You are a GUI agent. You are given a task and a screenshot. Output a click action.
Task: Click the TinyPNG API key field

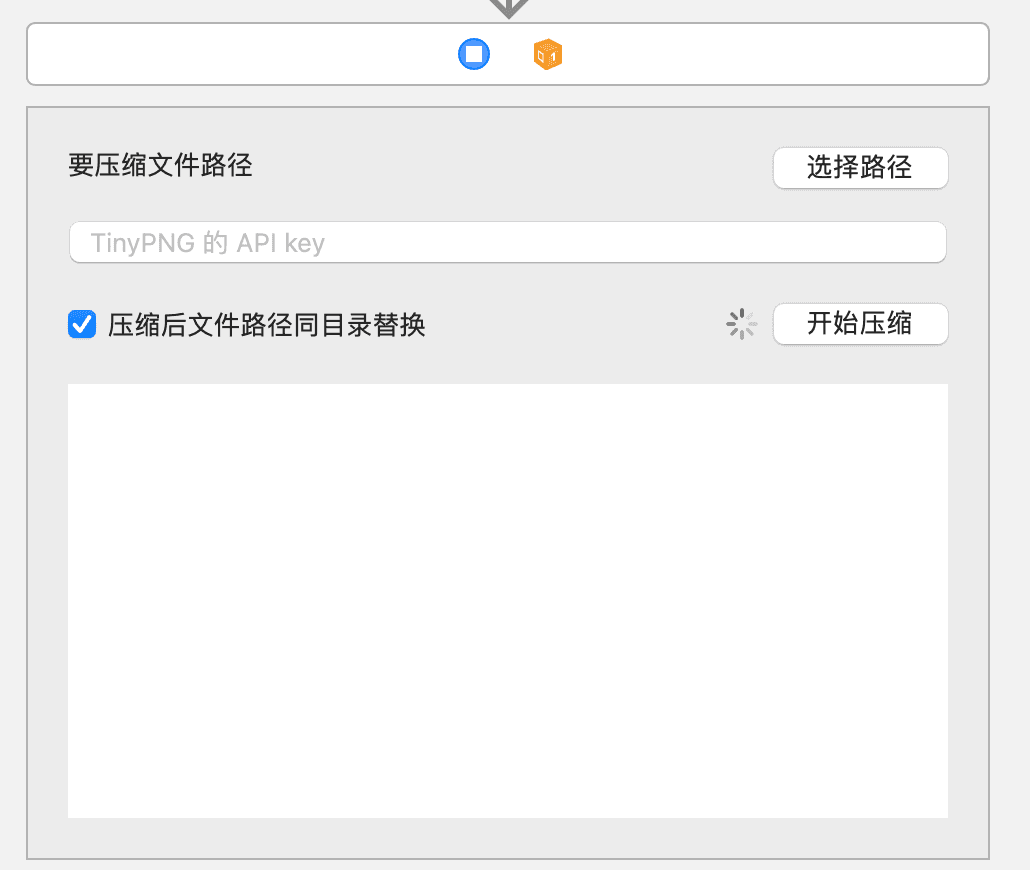pos(507,242)
